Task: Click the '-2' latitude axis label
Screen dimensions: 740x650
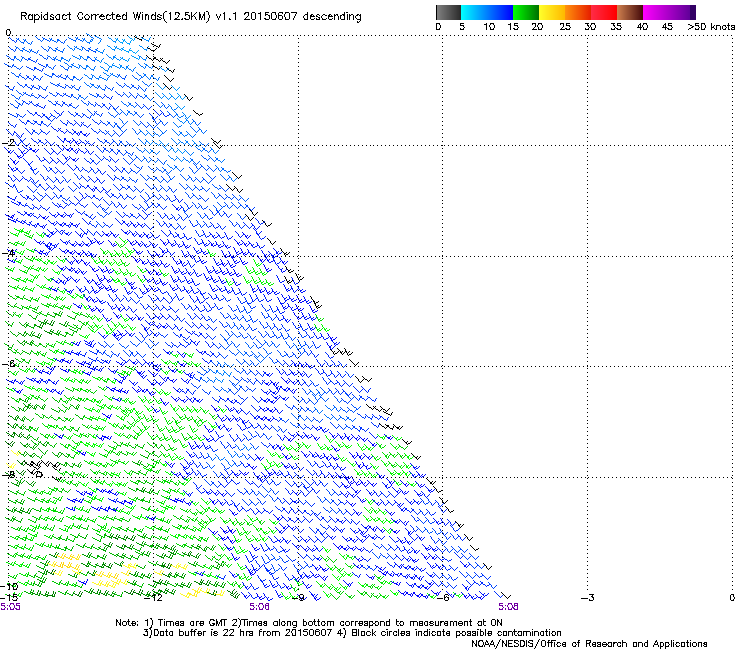Action: [x=8, y=143]
